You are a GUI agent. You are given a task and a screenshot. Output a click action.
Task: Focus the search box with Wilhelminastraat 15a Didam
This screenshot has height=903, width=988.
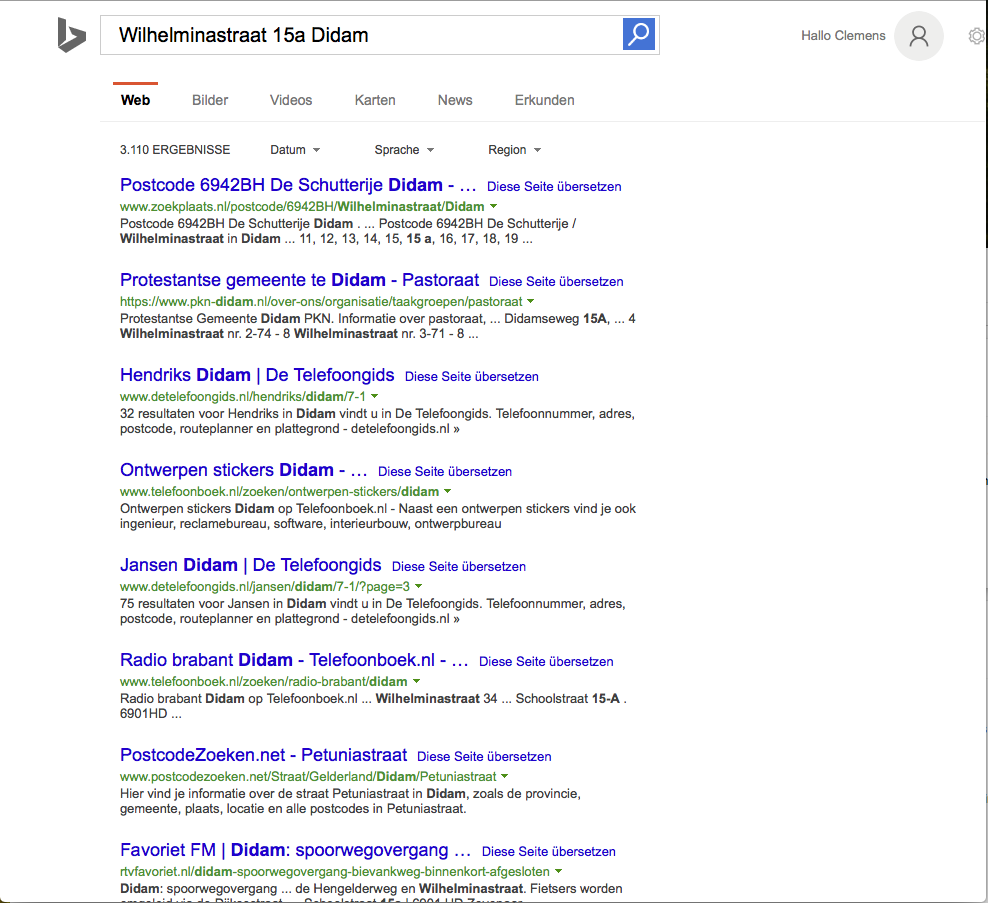click(x=361, y=35)
